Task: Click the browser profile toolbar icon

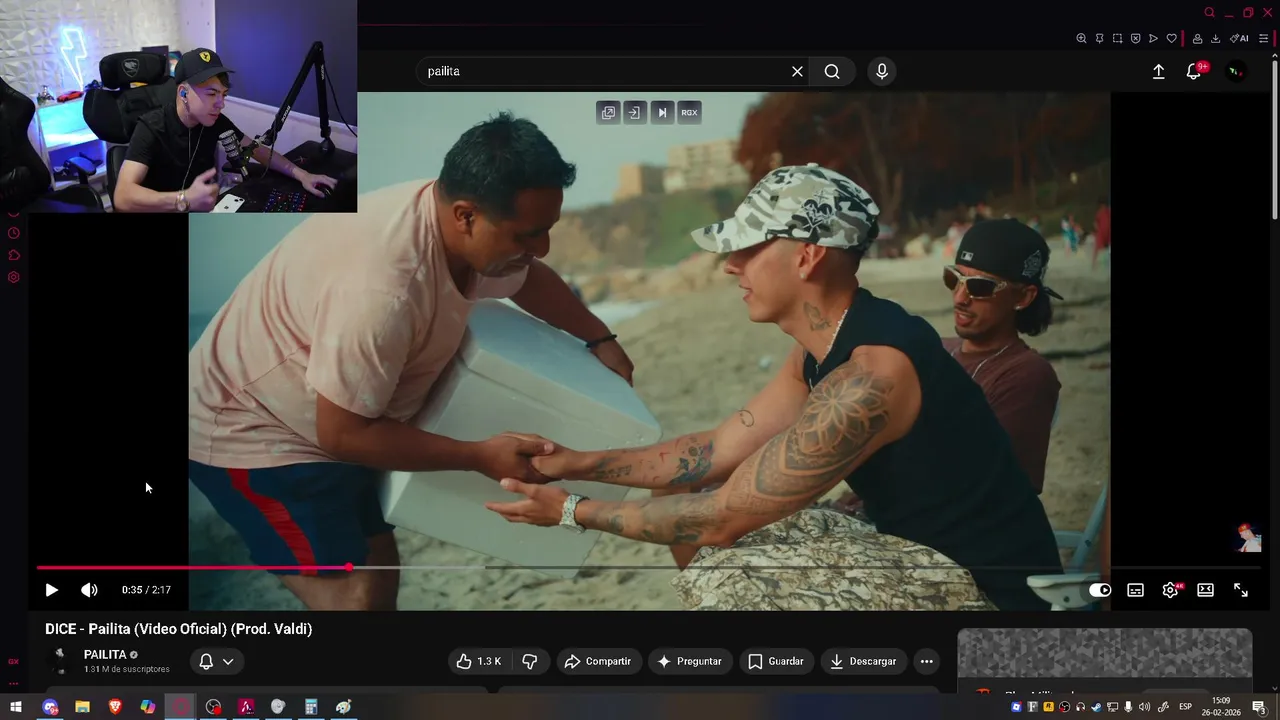Action: pos(1197,39)
